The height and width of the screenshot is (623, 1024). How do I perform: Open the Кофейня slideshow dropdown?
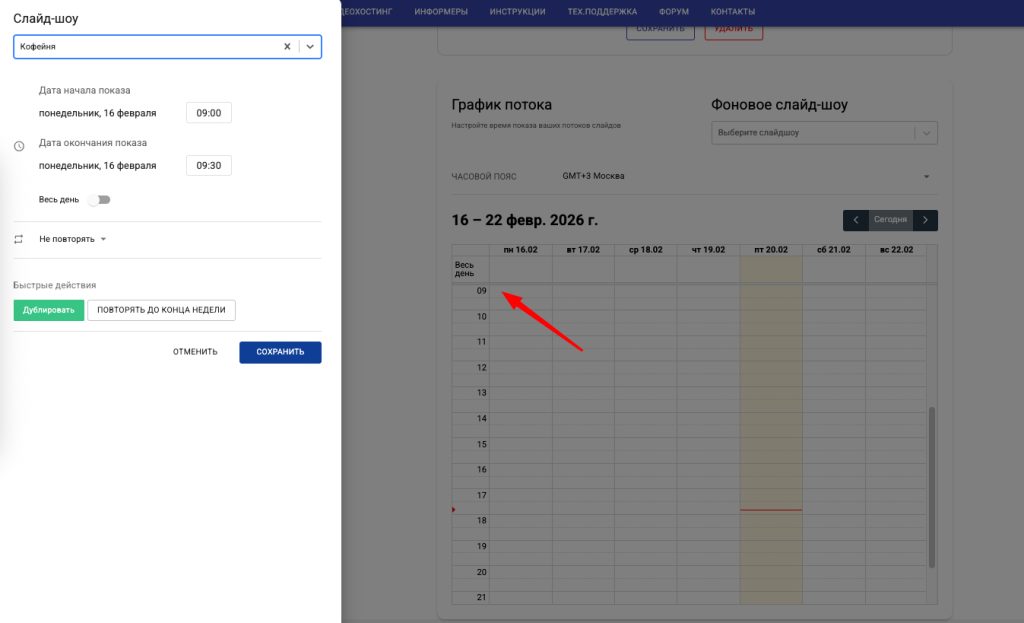(x=310, y=46)
